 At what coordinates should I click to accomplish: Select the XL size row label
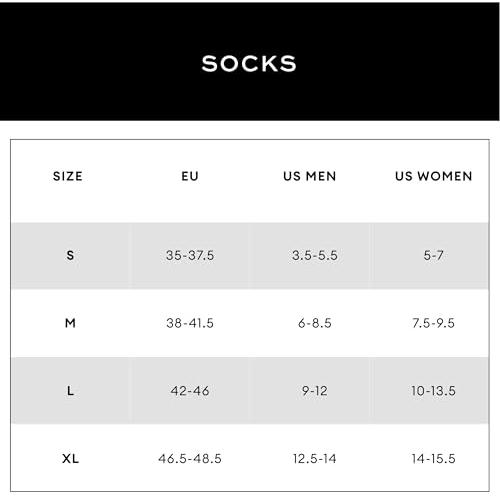pos(70,458)
